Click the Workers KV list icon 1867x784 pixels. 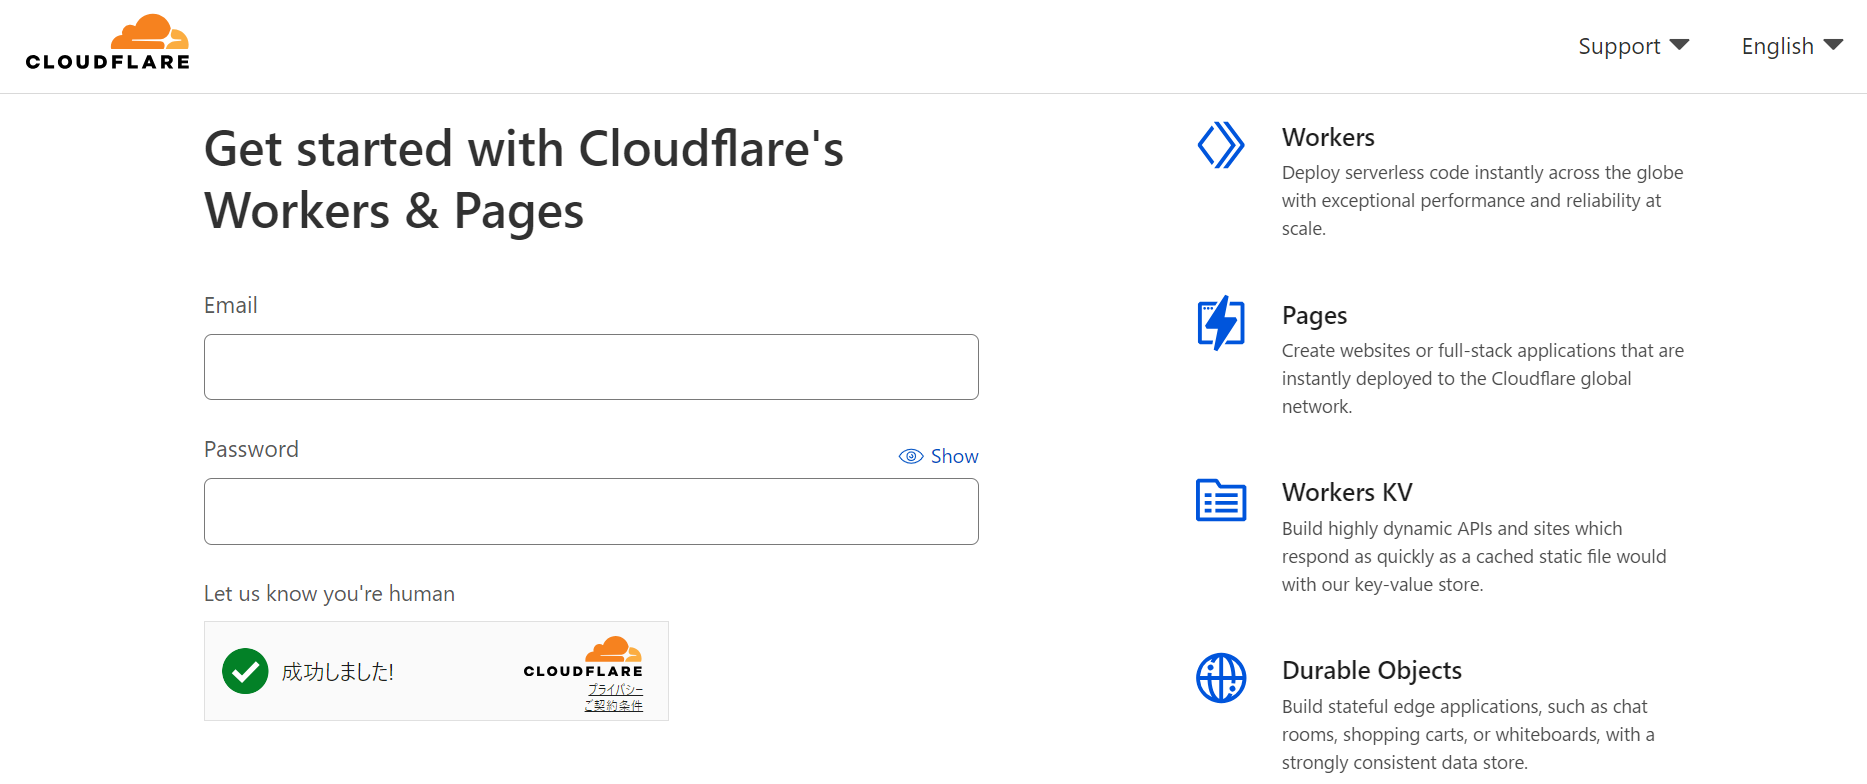point(1221,500)
